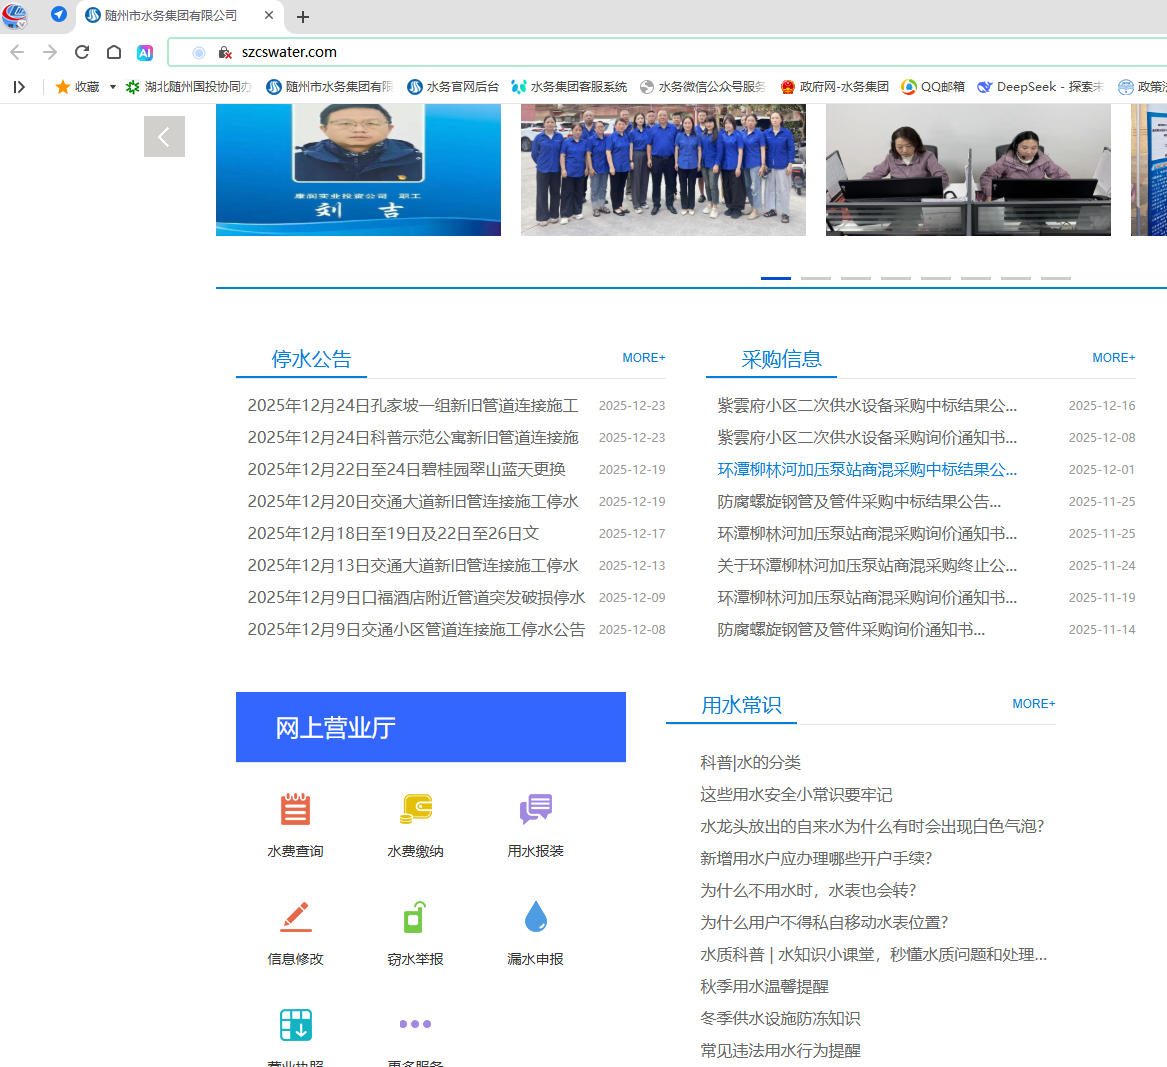Open a new browser tab

click(x=303, y=16)
